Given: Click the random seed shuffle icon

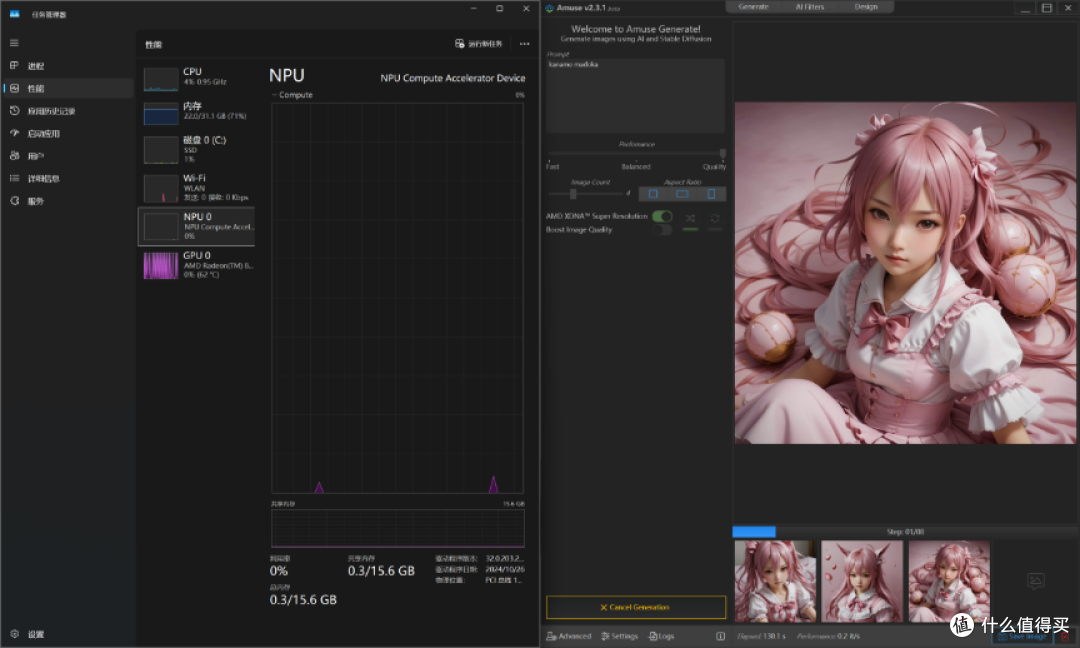Looking at the screenshot, I should [690, 218].
